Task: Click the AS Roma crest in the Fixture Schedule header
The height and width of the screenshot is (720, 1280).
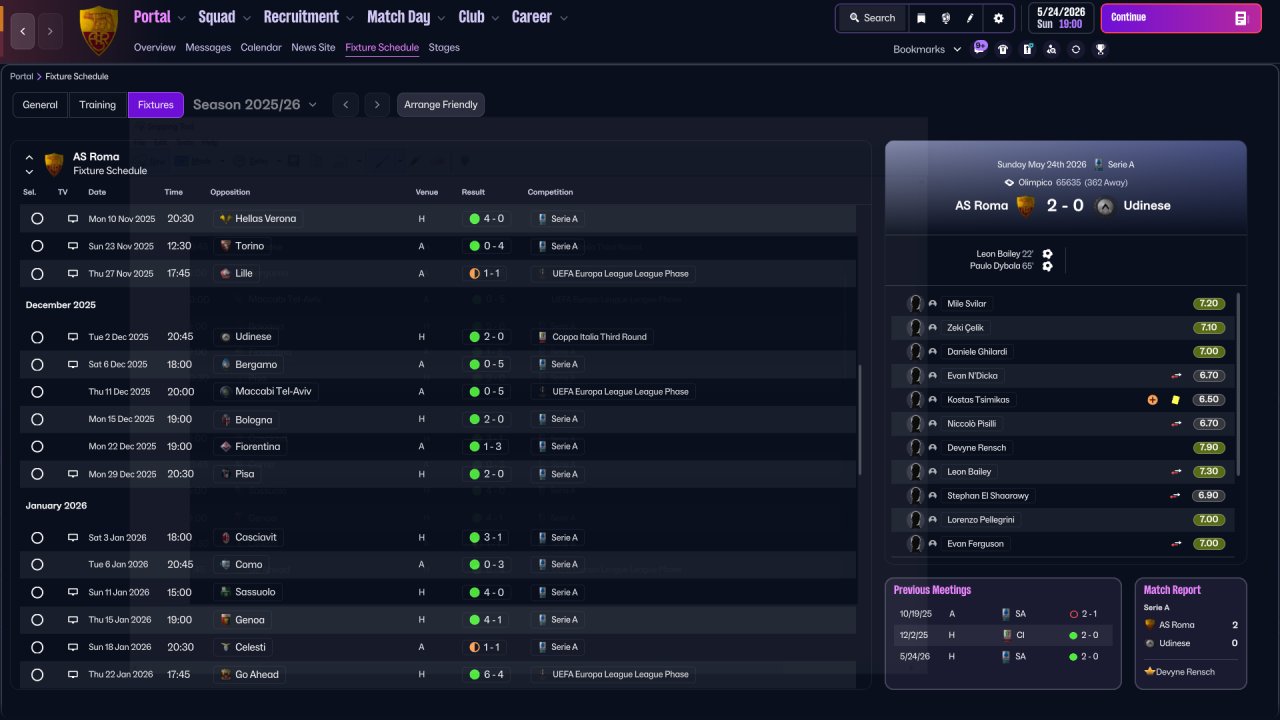Action: [x=54, y=164]
